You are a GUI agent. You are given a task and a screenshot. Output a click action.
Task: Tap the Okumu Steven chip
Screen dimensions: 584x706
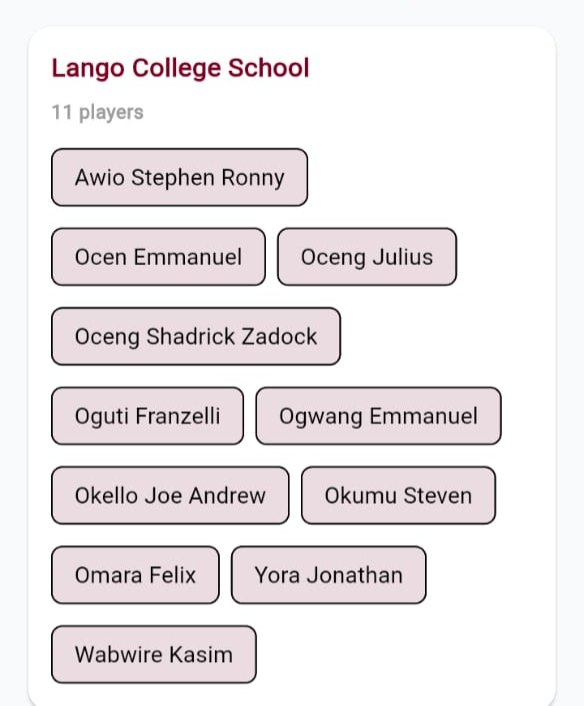[x=398, y=495]
